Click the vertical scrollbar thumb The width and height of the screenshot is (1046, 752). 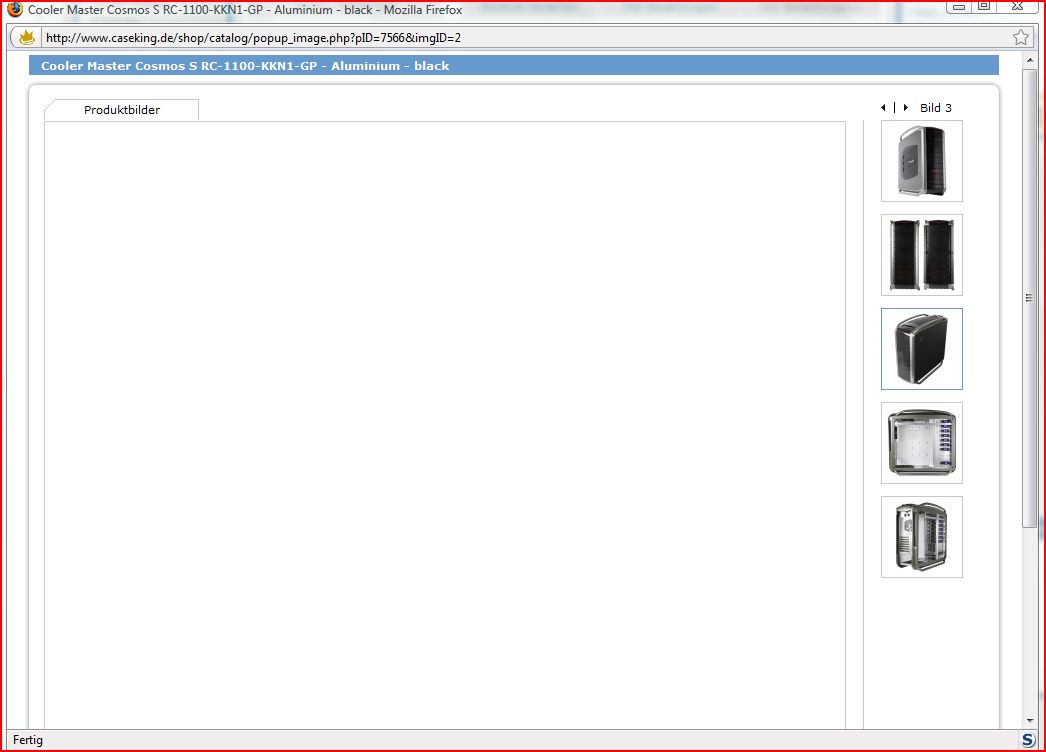click(1030, 298)
